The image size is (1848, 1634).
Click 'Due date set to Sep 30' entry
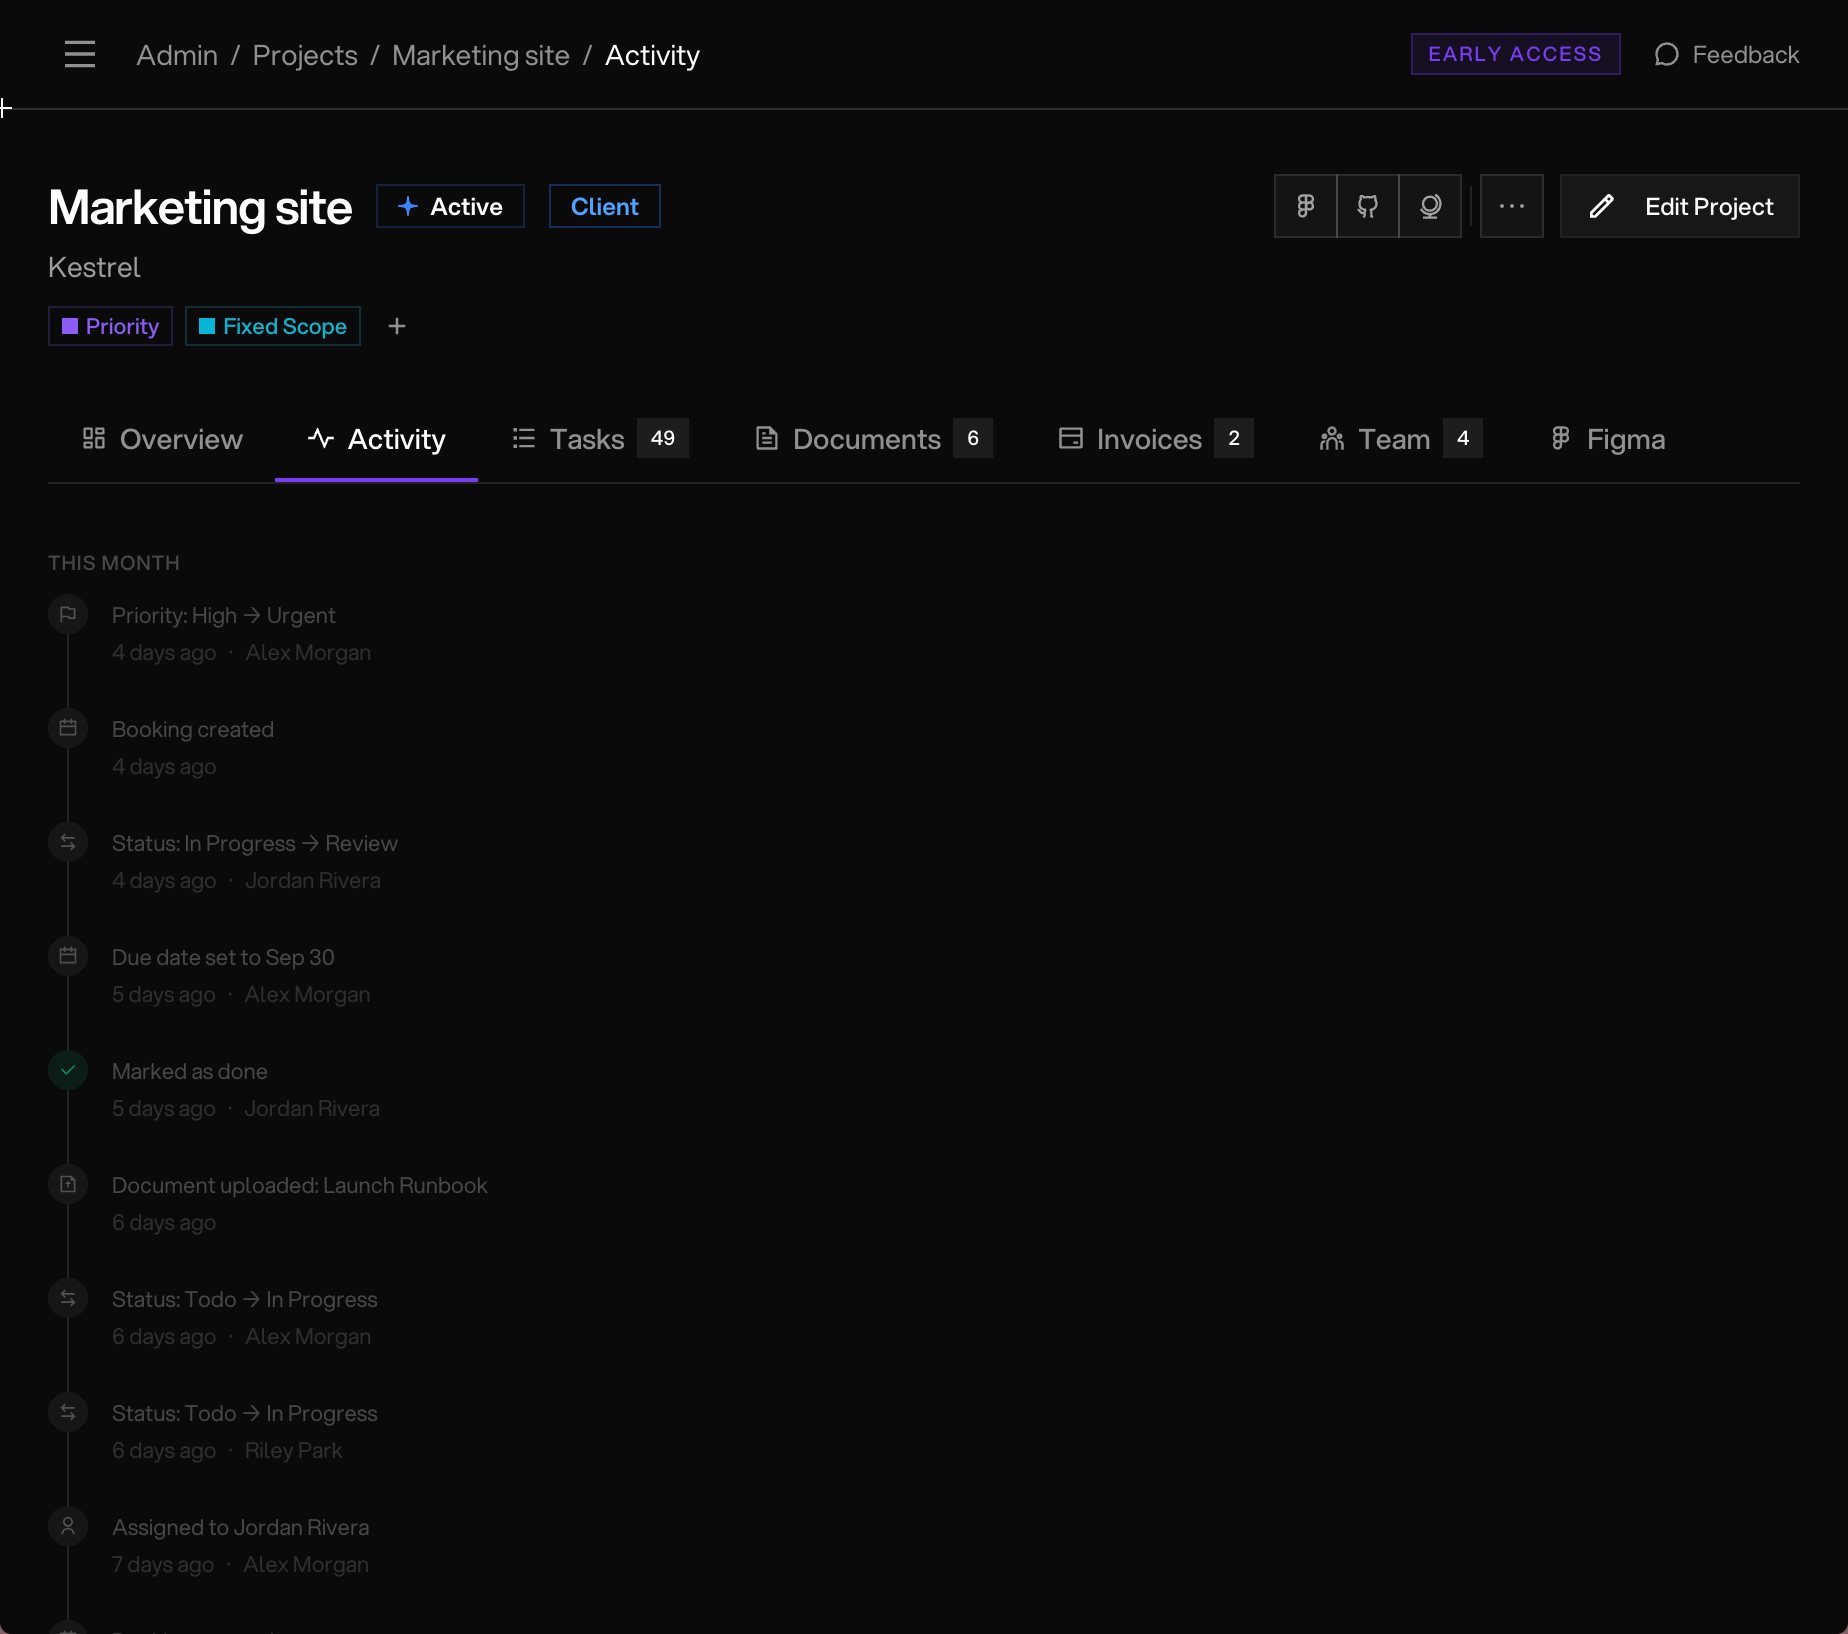click(223, 957)
